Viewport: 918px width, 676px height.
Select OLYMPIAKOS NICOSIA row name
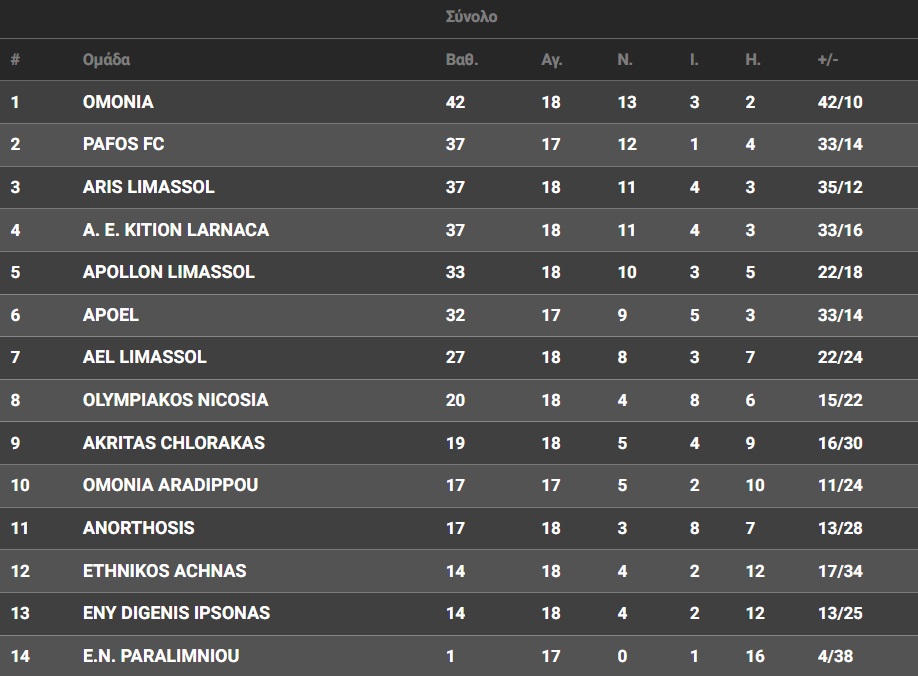[175, 400]
